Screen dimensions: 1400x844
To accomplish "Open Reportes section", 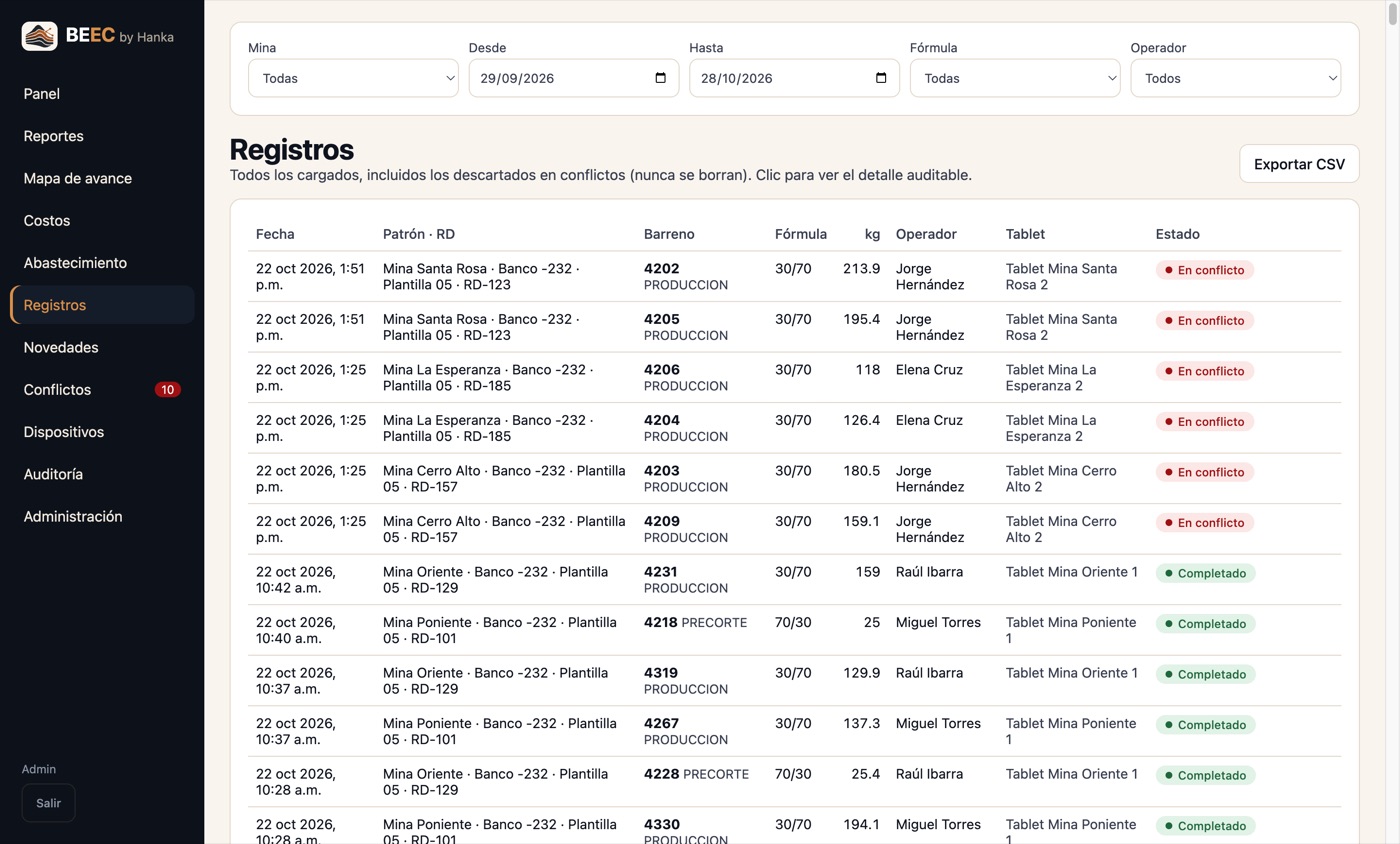I will pos(102,136).
